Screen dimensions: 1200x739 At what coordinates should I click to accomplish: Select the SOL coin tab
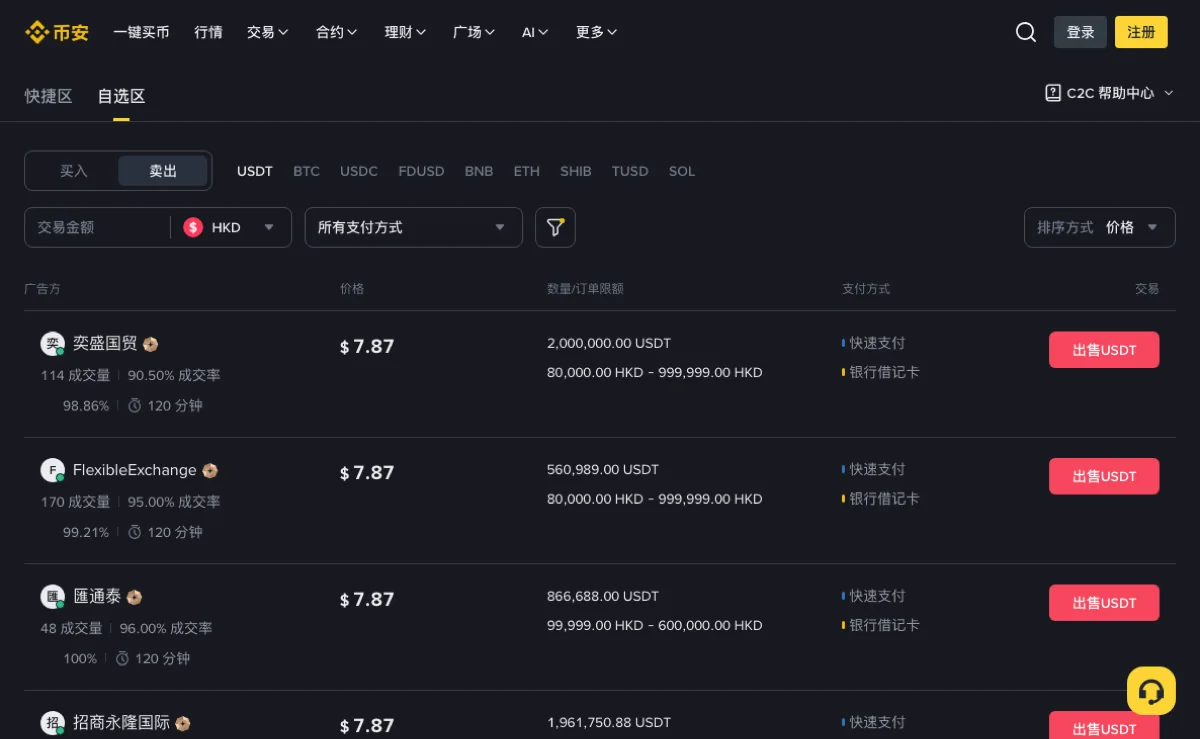click(682, 171)
